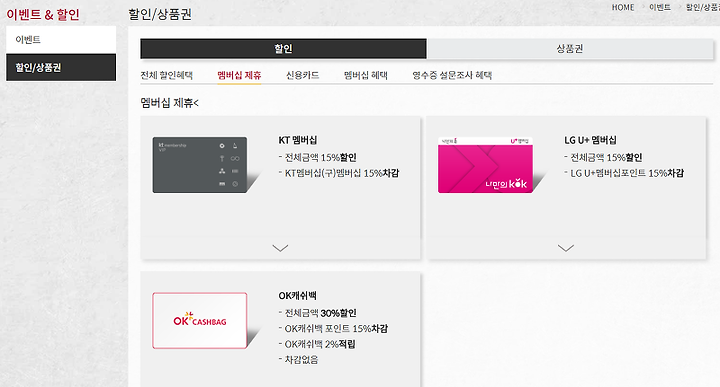Image resolution: width=720 pixels, height=387 pixels.
Task: Click the OK캐쉬백 title text
Action: pyautogui.click(x=298, y=296)
